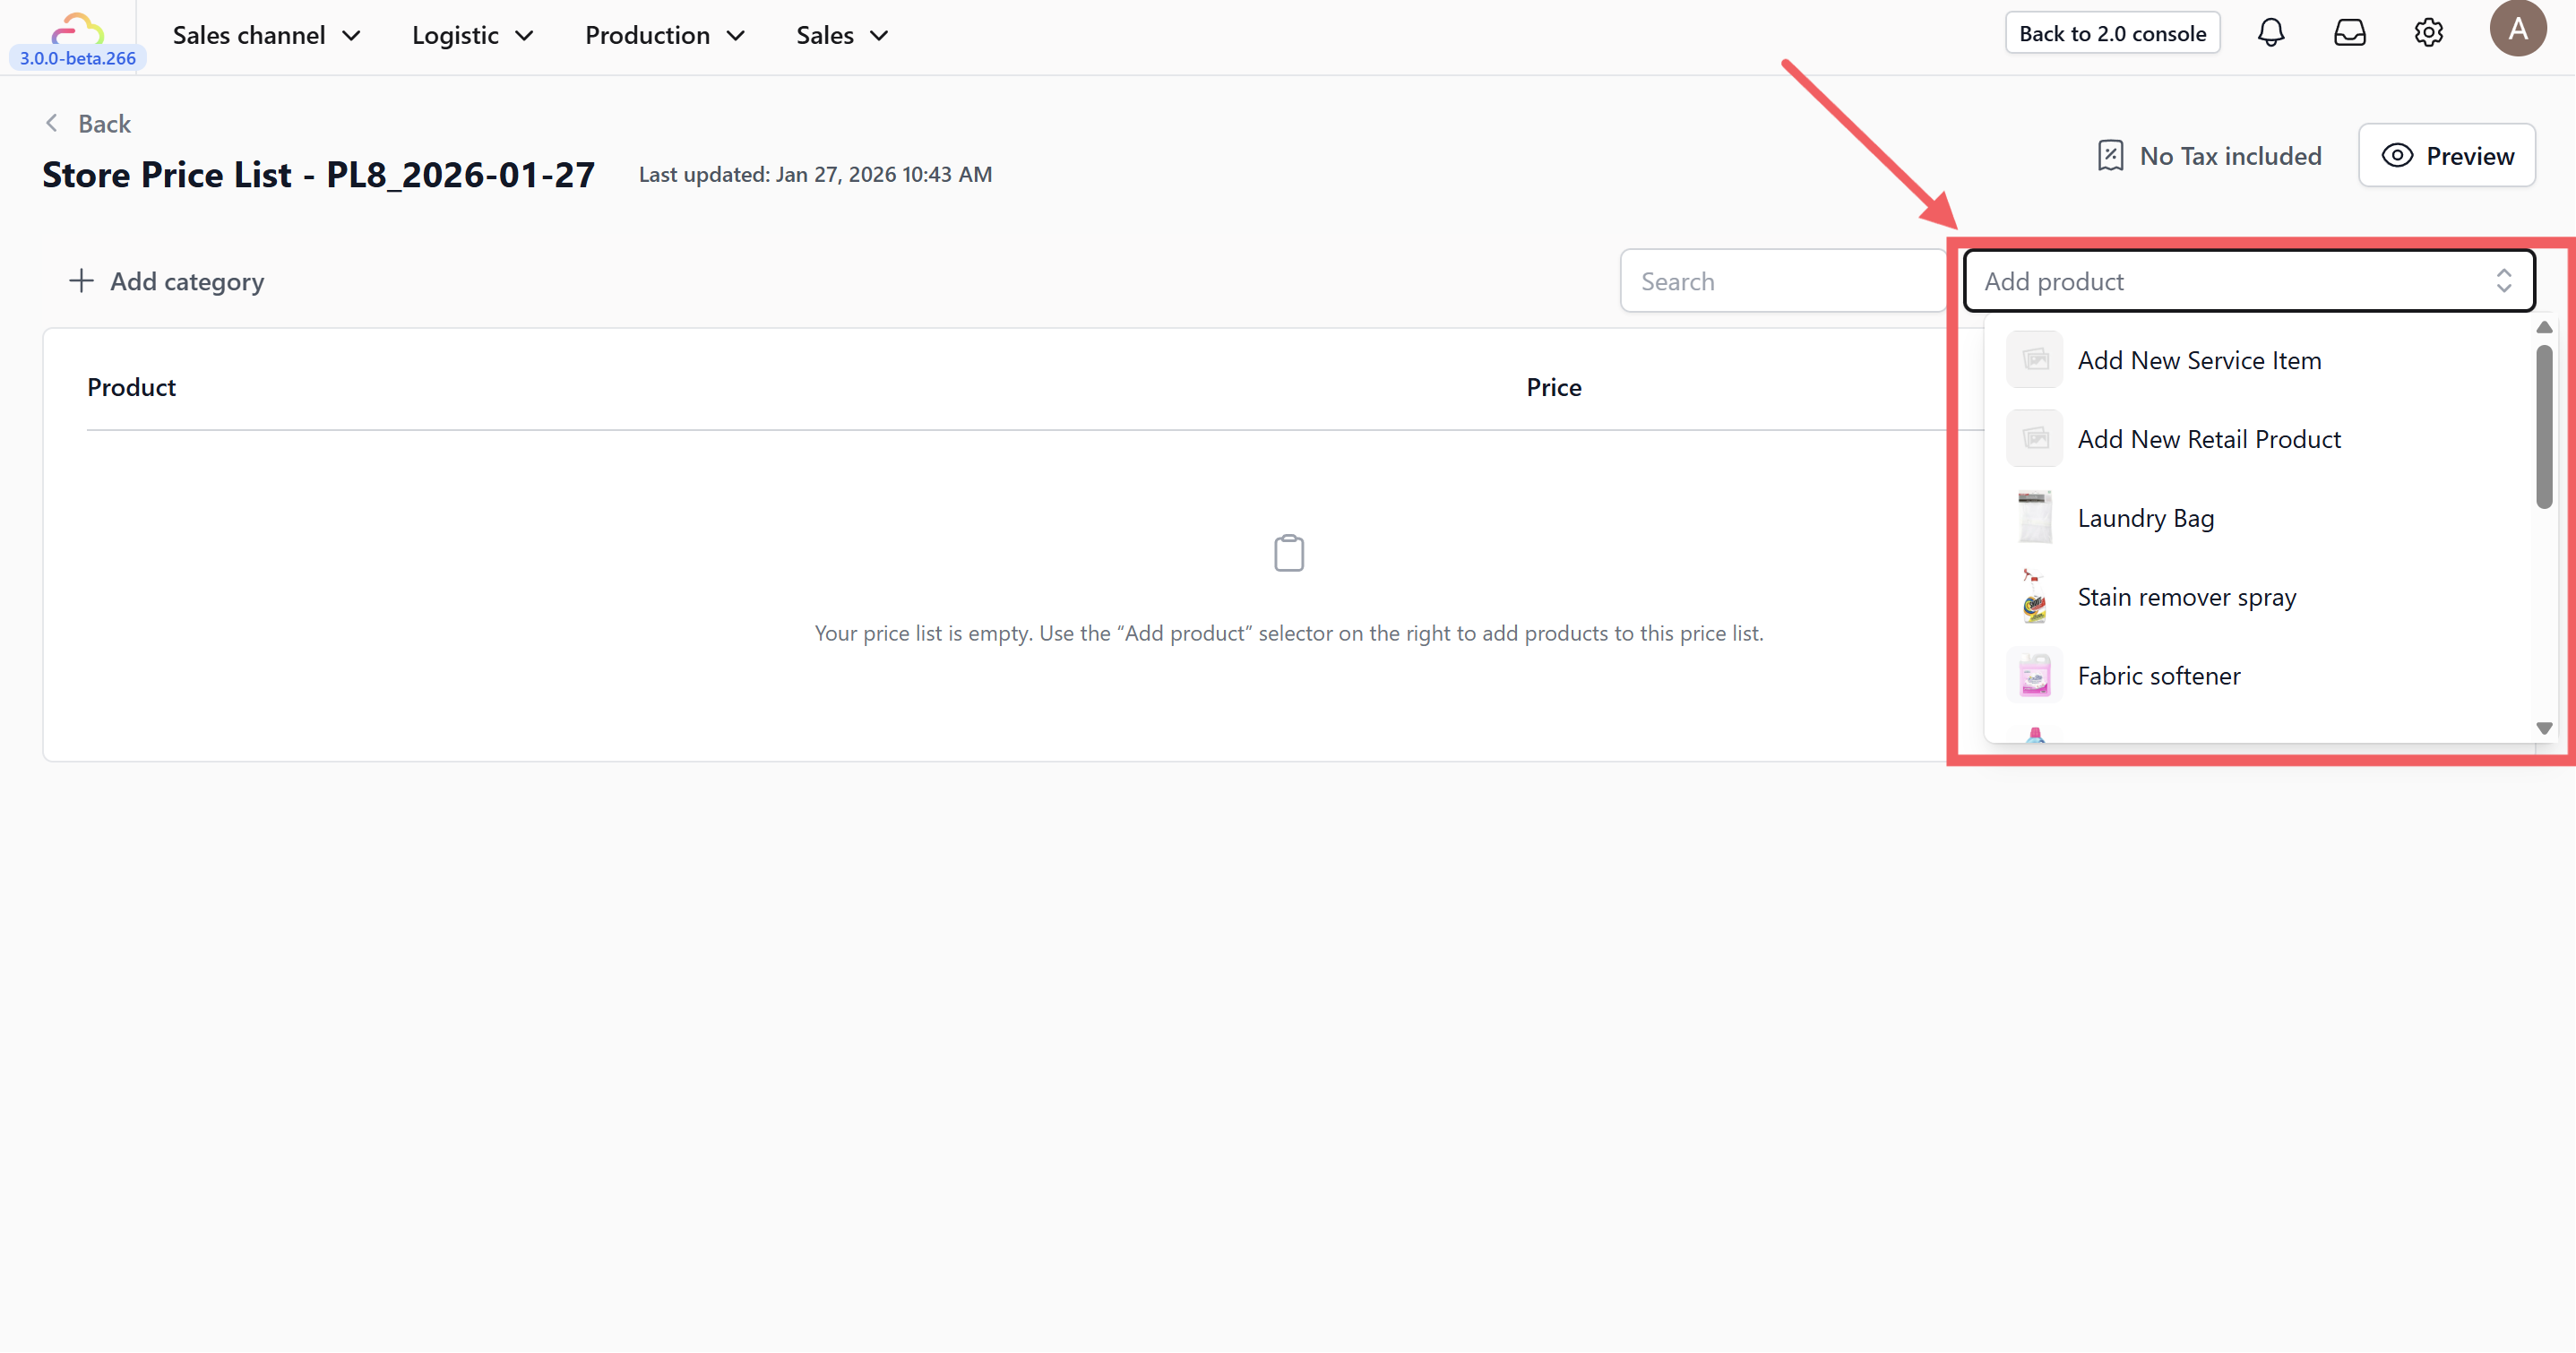Click the No Tax included receipt icon
The image size is (2576, 1353).
point(2110,156)
